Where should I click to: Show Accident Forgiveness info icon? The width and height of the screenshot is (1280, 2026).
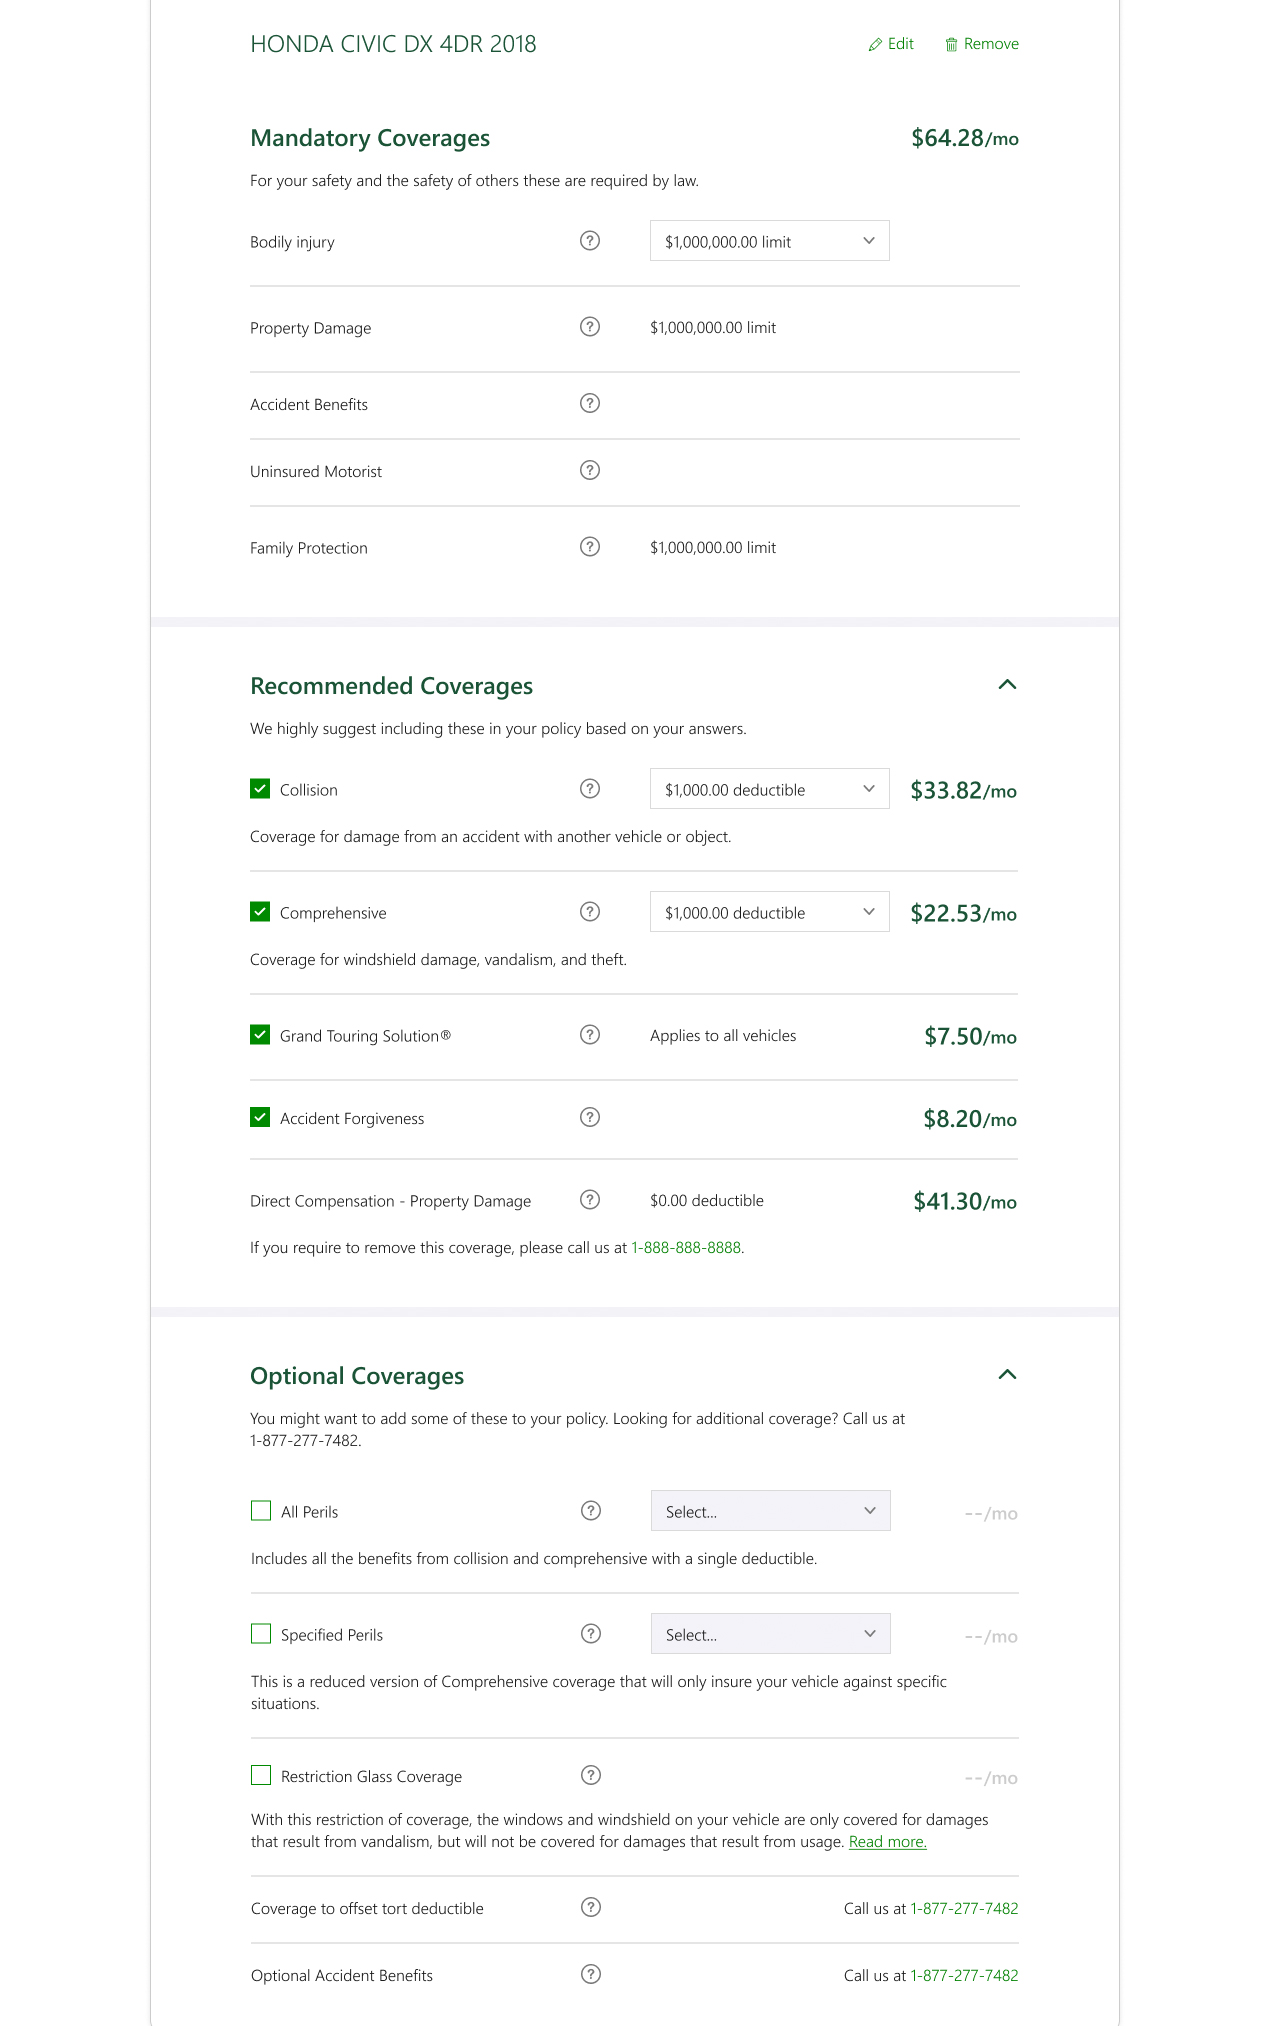click(590, 1117)
